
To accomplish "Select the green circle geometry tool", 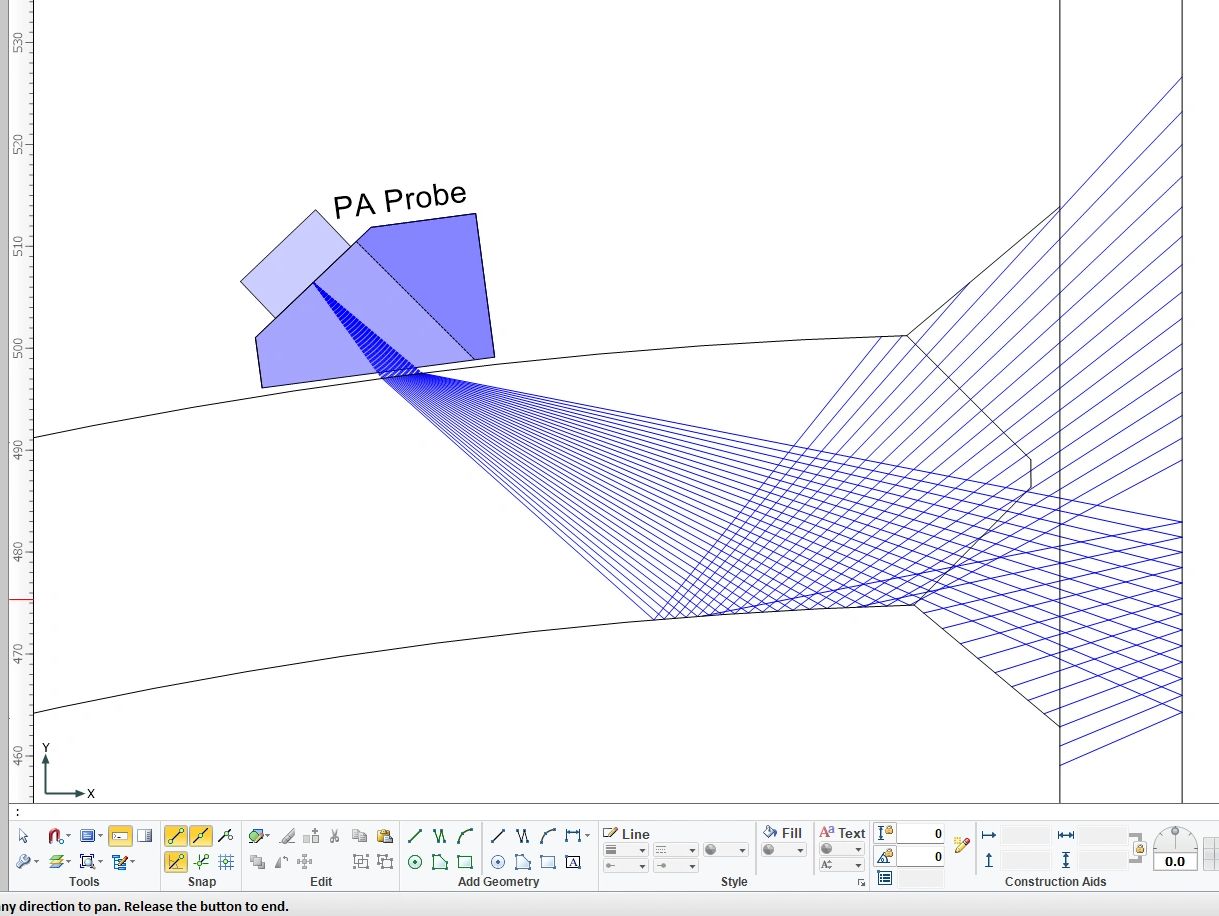I will (x=415, y=862).
